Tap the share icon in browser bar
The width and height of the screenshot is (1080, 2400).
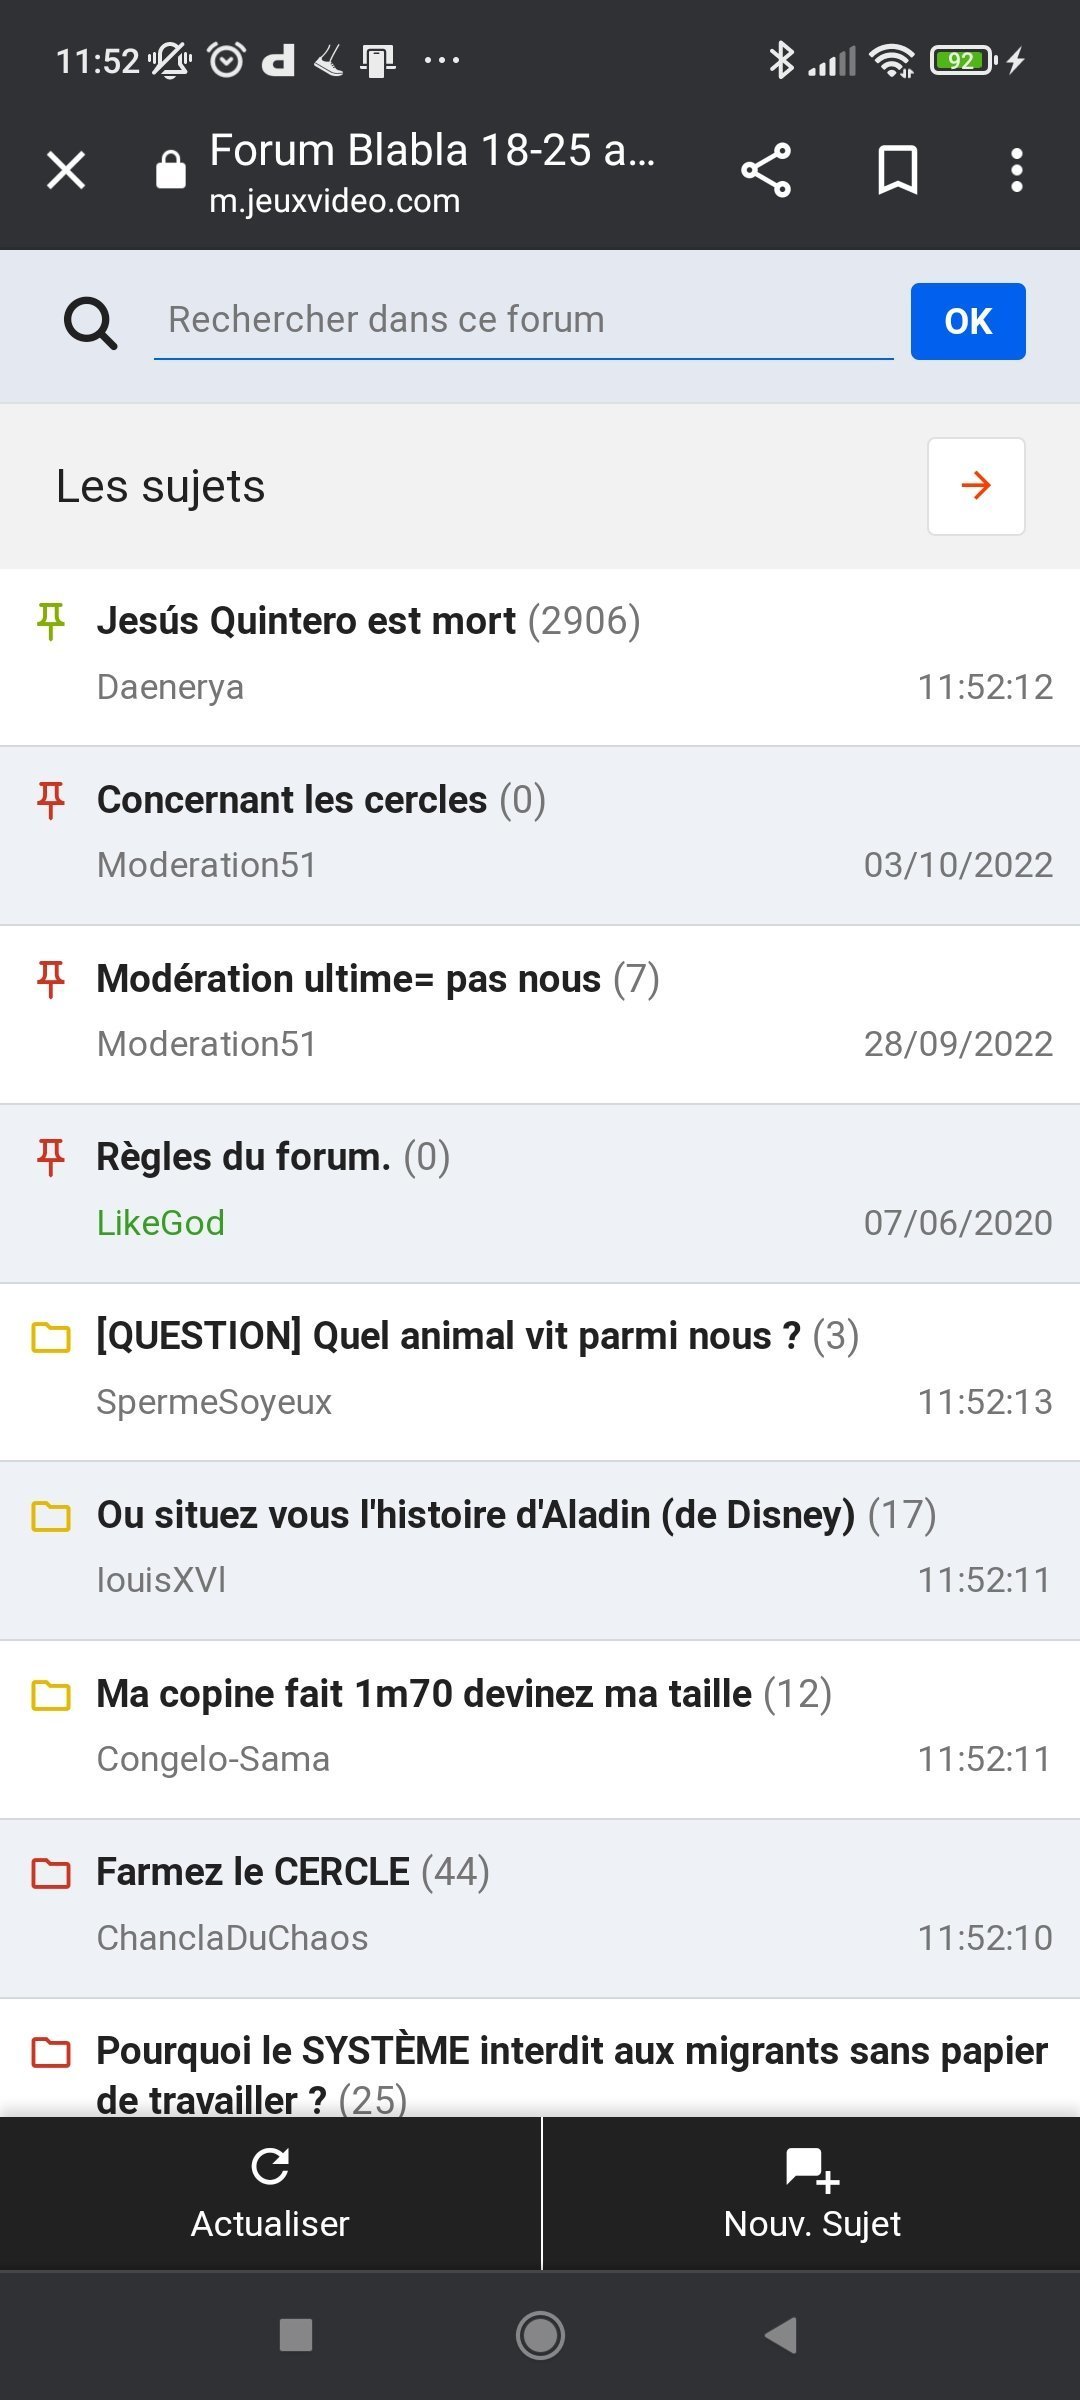(x=766, y=170)
